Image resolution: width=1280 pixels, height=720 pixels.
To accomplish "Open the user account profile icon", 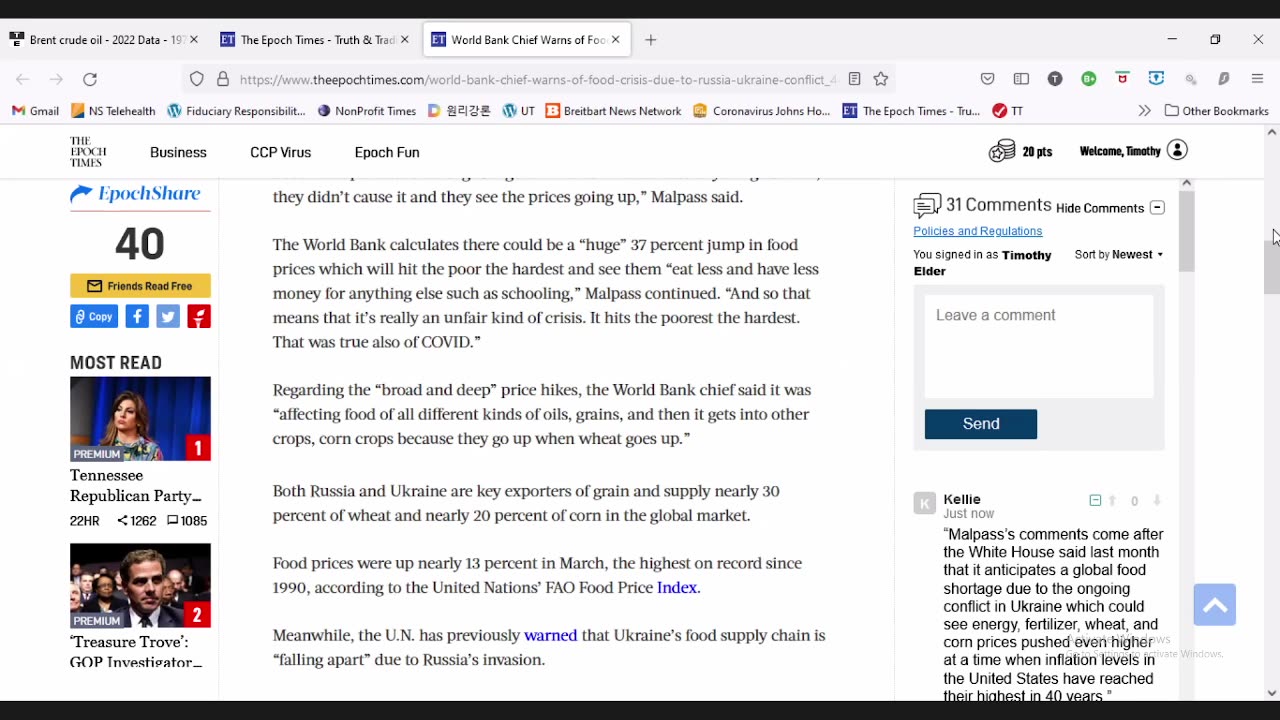I will (x=1177, y=151).
